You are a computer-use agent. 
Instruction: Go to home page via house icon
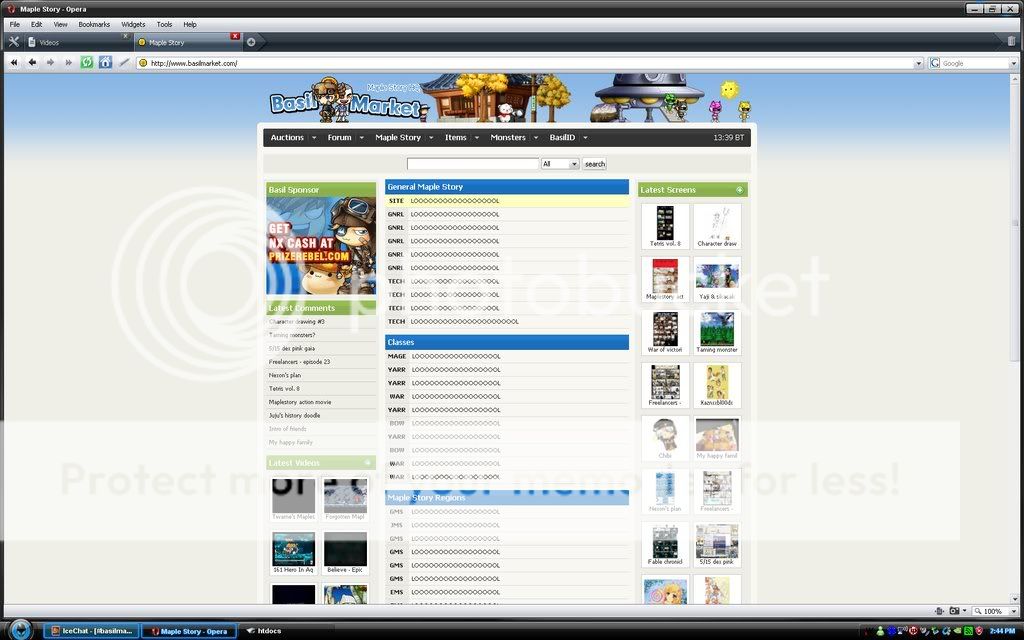105,62
